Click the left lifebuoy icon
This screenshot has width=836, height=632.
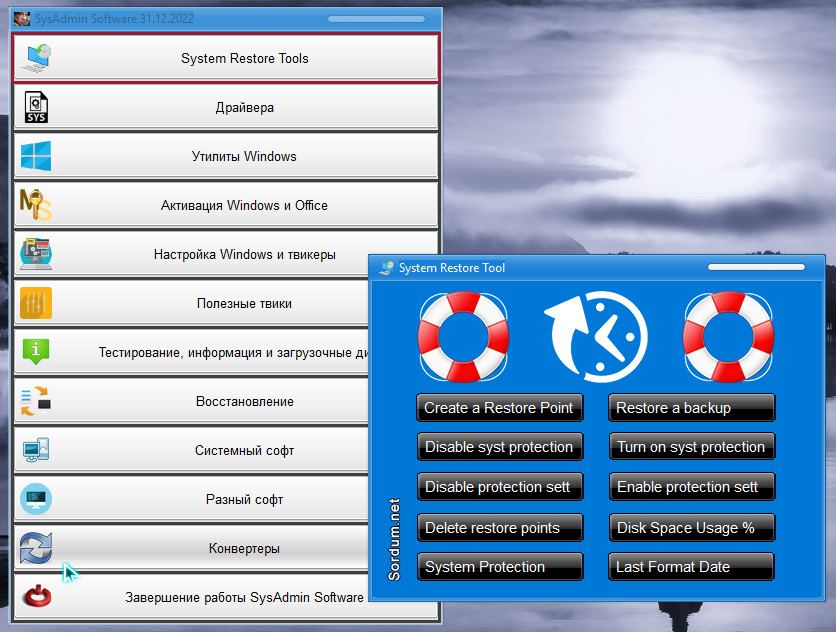pos(463,337)
